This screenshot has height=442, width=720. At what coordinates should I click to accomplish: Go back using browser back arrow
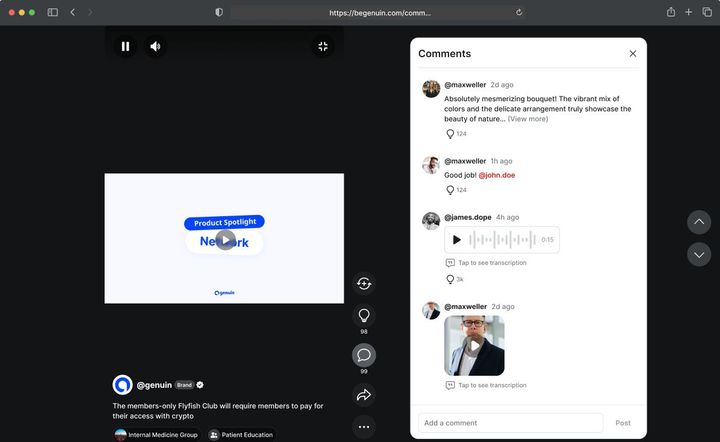[x=73, y=12]
